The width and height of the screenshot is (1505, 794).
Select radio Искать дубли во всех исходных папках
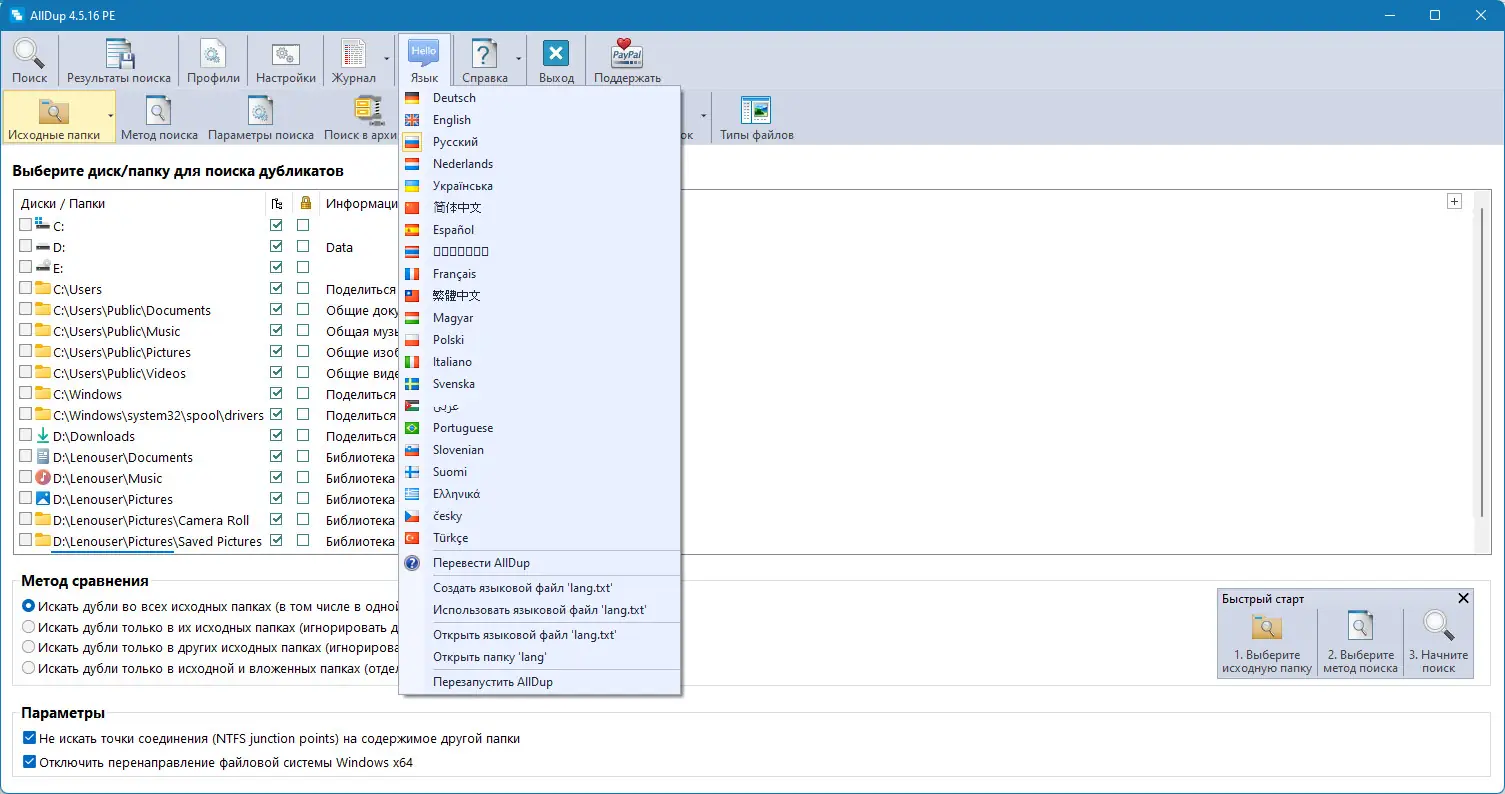click(x=29, y=606)
